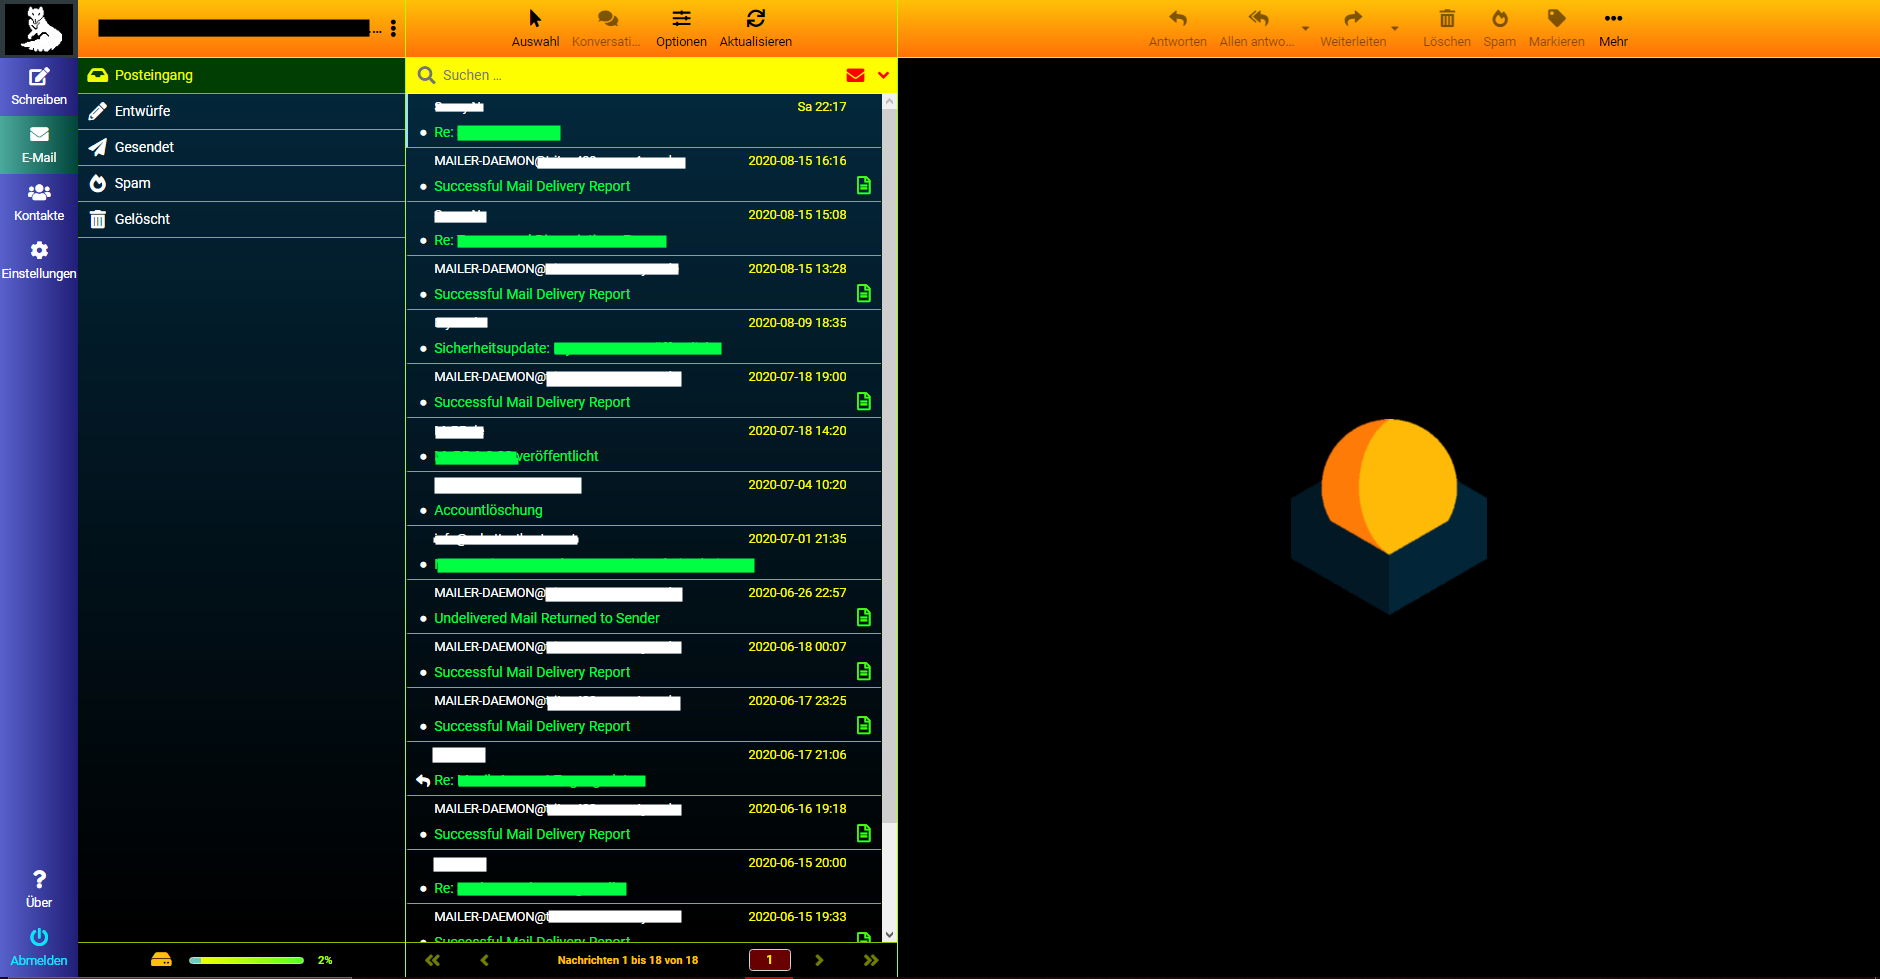Click the Abmelden logout icon
Image resolution: width=1880 pixels, height=979 pixels.
point(39,938)
